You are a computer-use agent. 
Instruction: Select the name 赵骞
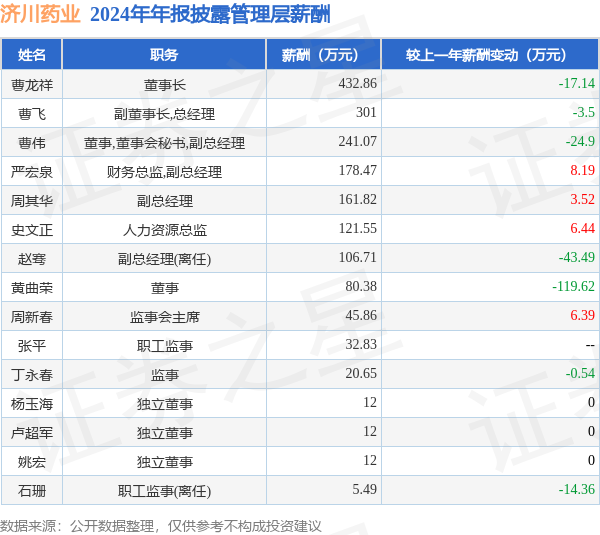click(x=32, y=259)
